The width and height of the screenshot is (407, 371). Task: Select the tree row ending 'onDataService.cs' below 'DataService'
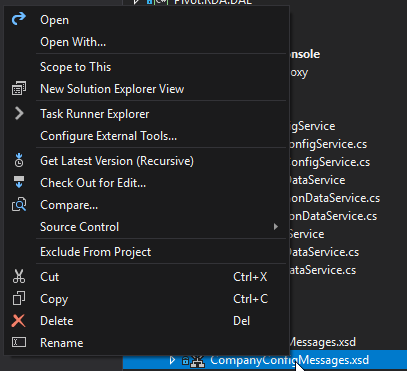(335, 198)
